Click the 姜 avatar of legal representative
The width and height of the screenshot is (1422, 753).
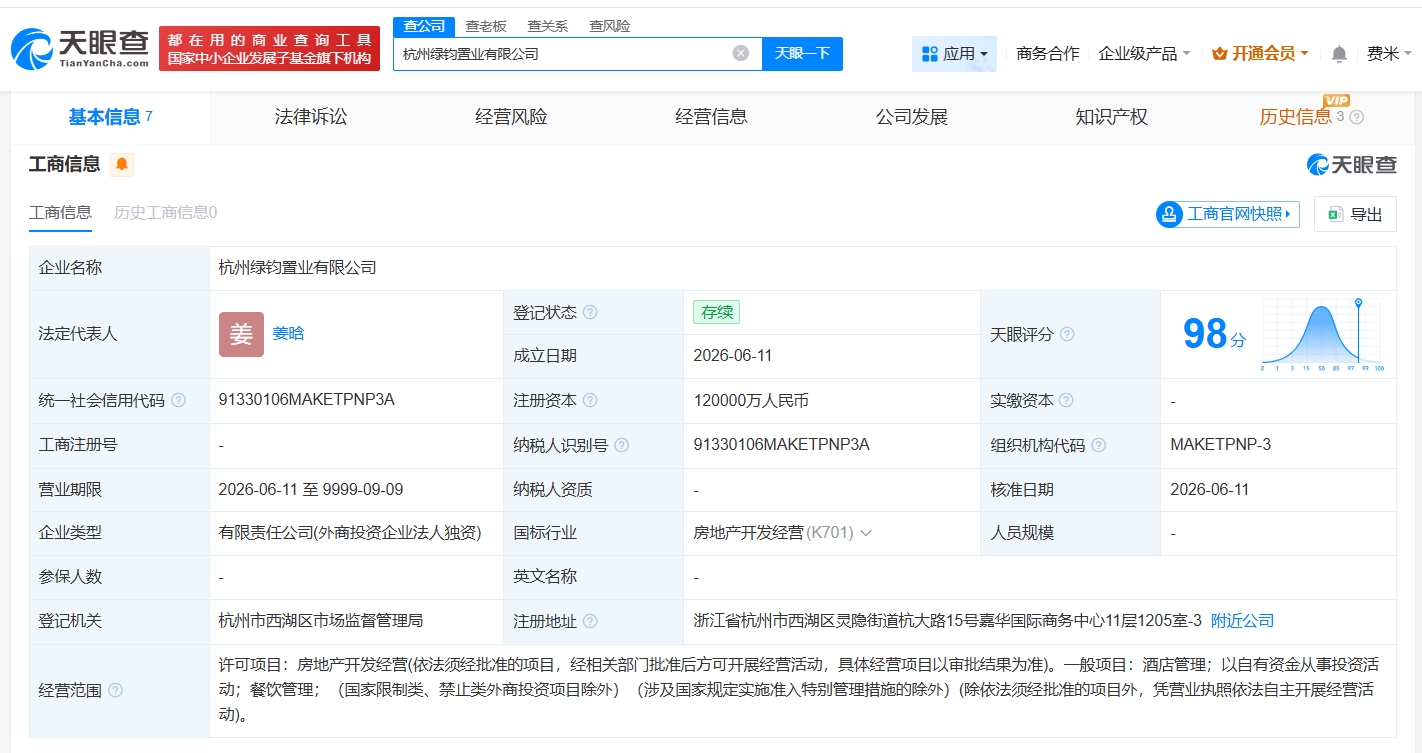[x=241, y=334]
